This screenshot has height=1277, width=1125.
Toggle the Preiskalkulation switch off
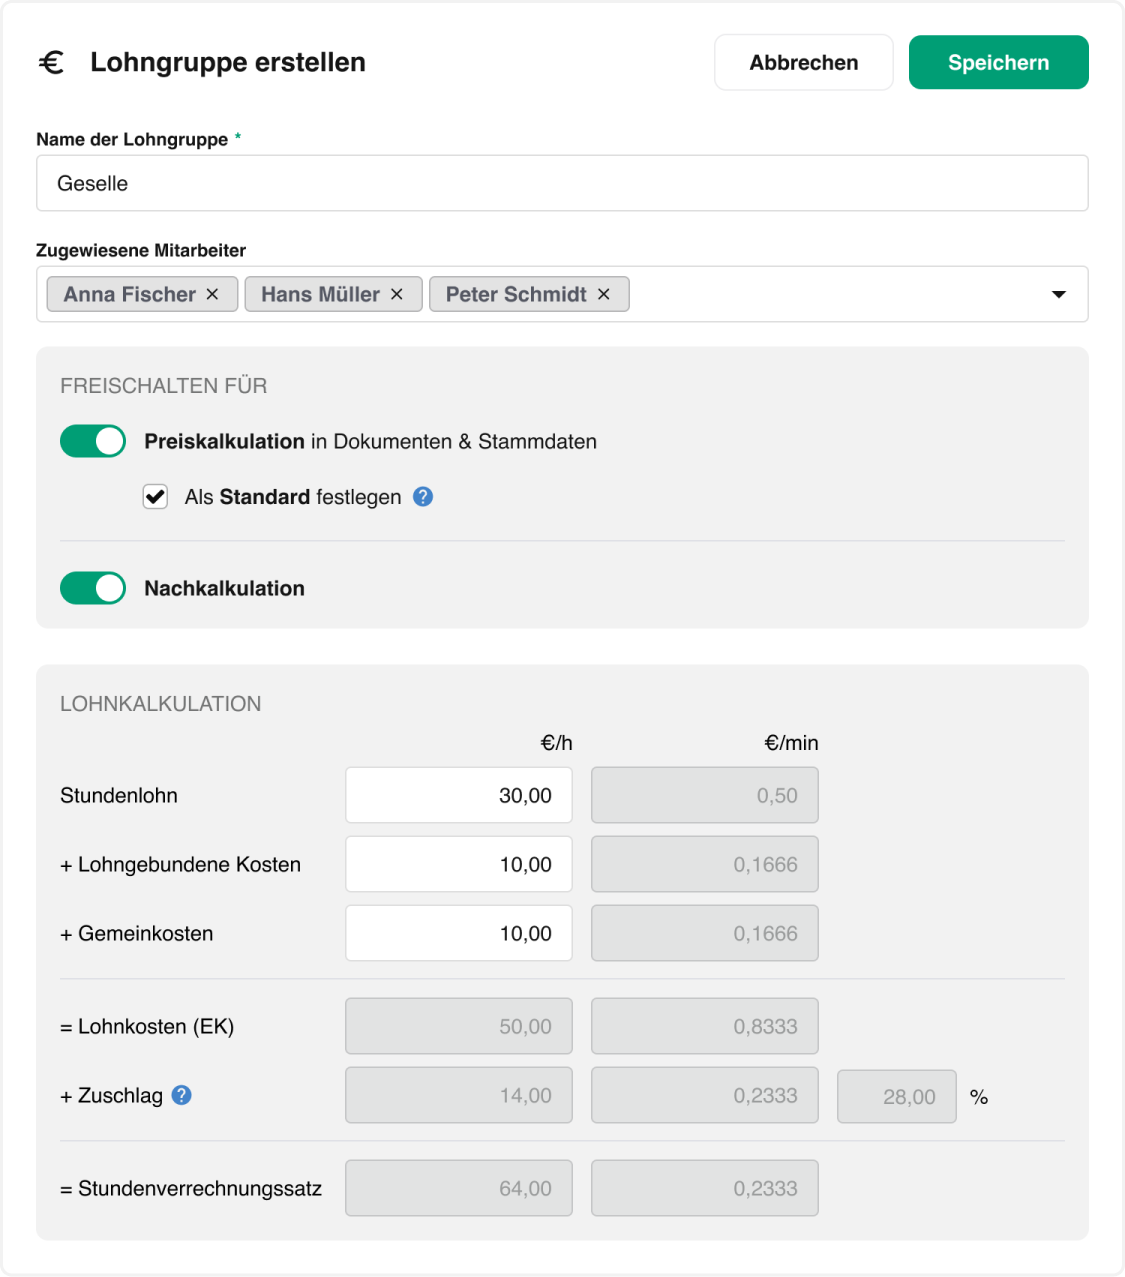(93, 441)
